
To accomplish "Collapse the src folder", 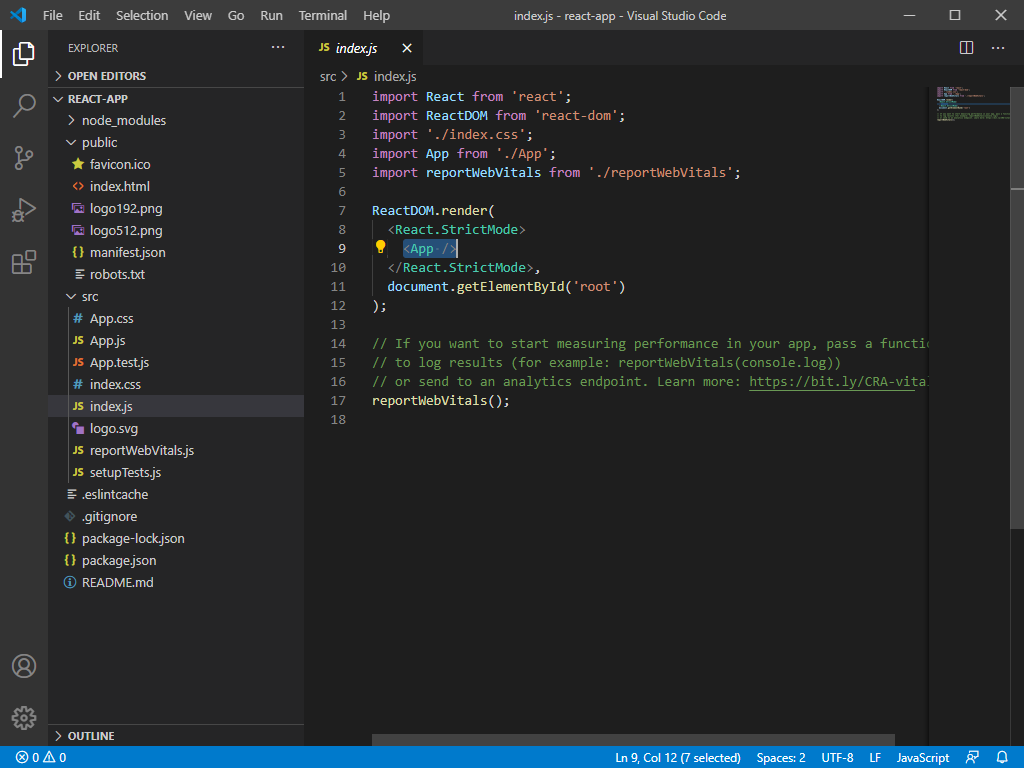I will pyautogui.click(x=176, y=296).
